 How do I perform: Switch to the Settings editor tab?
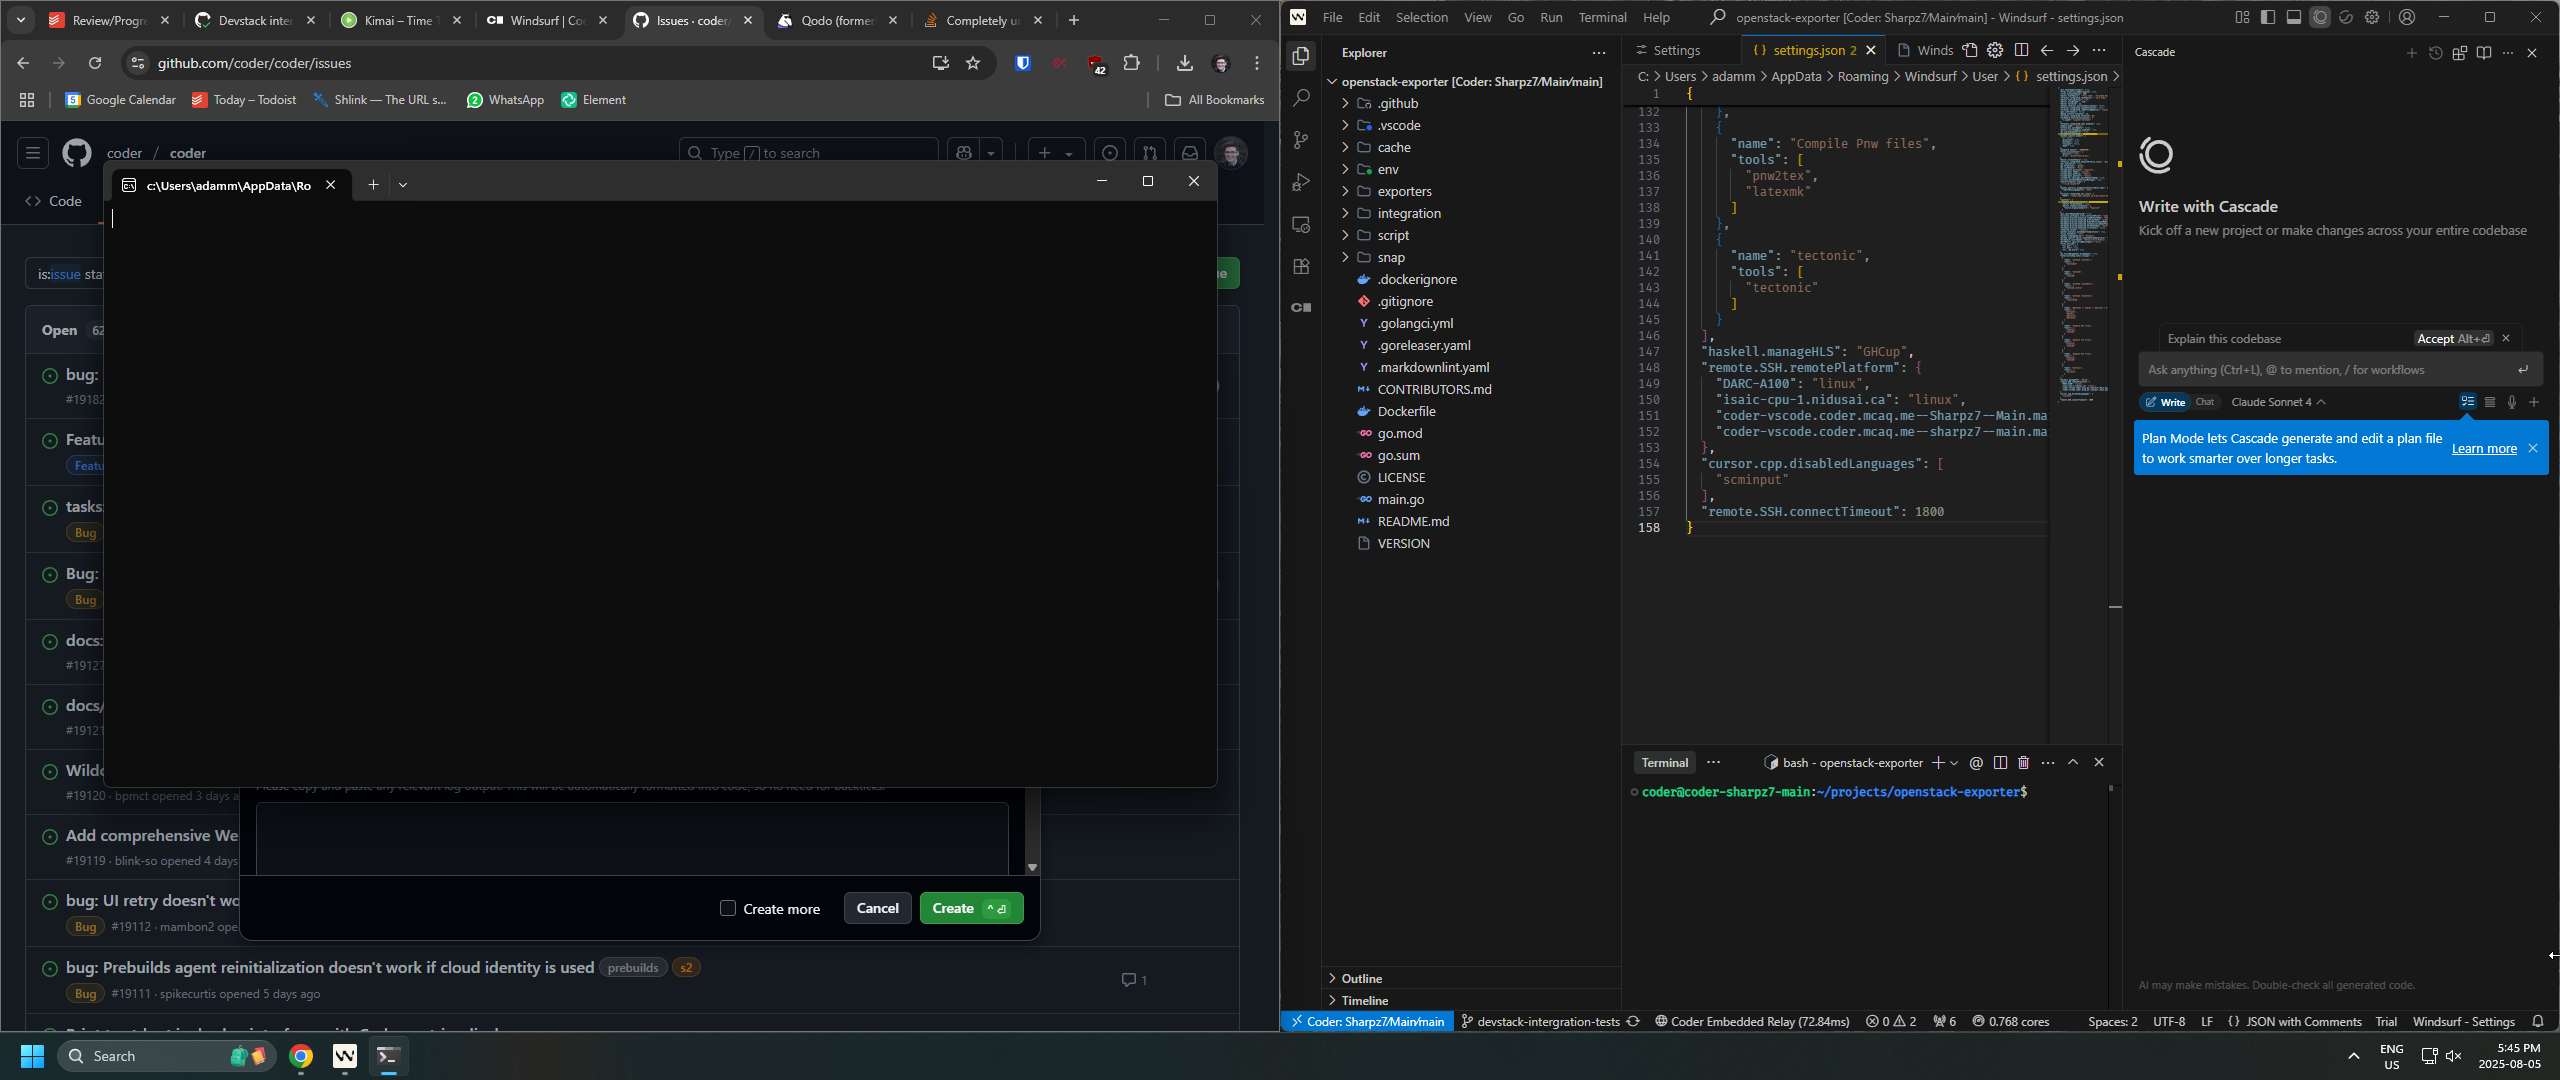[1676, 50]
